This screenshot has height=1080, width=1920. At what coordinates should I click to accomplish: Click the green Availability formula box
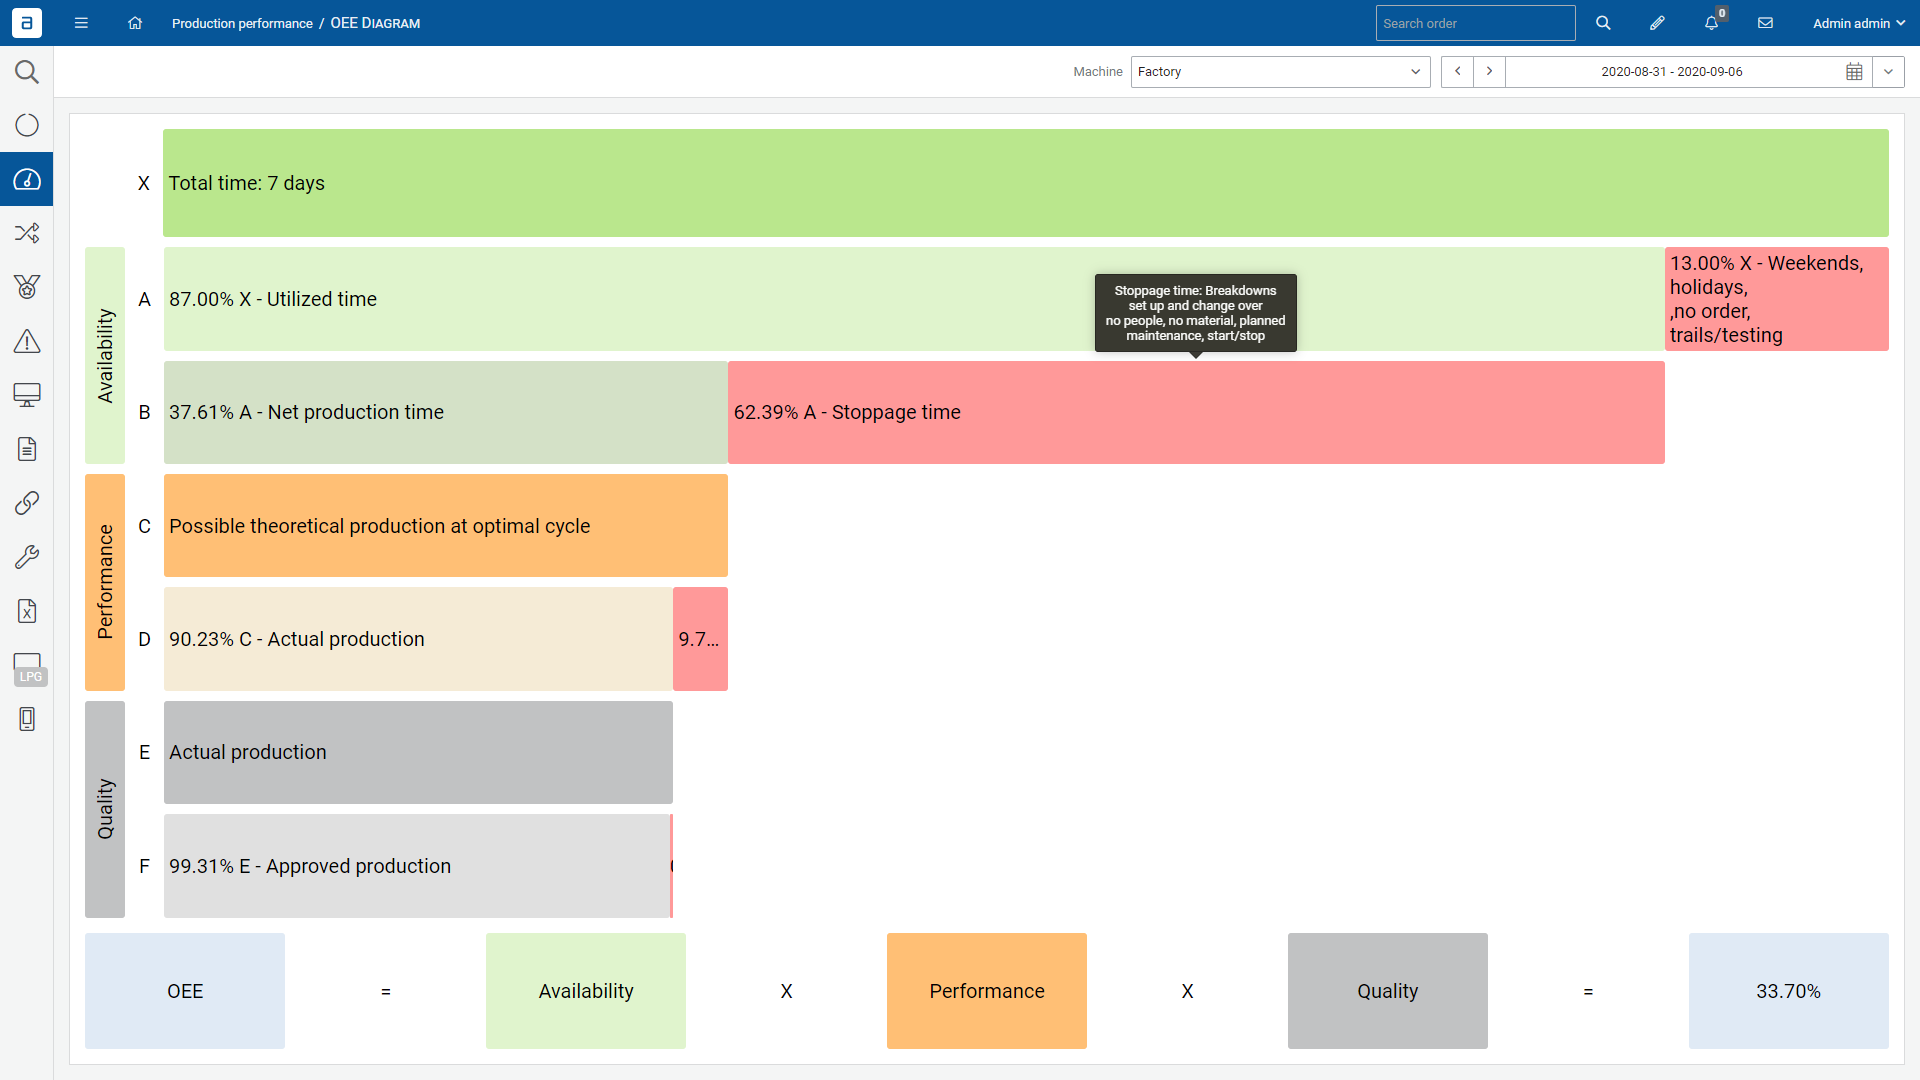(586, 991)
